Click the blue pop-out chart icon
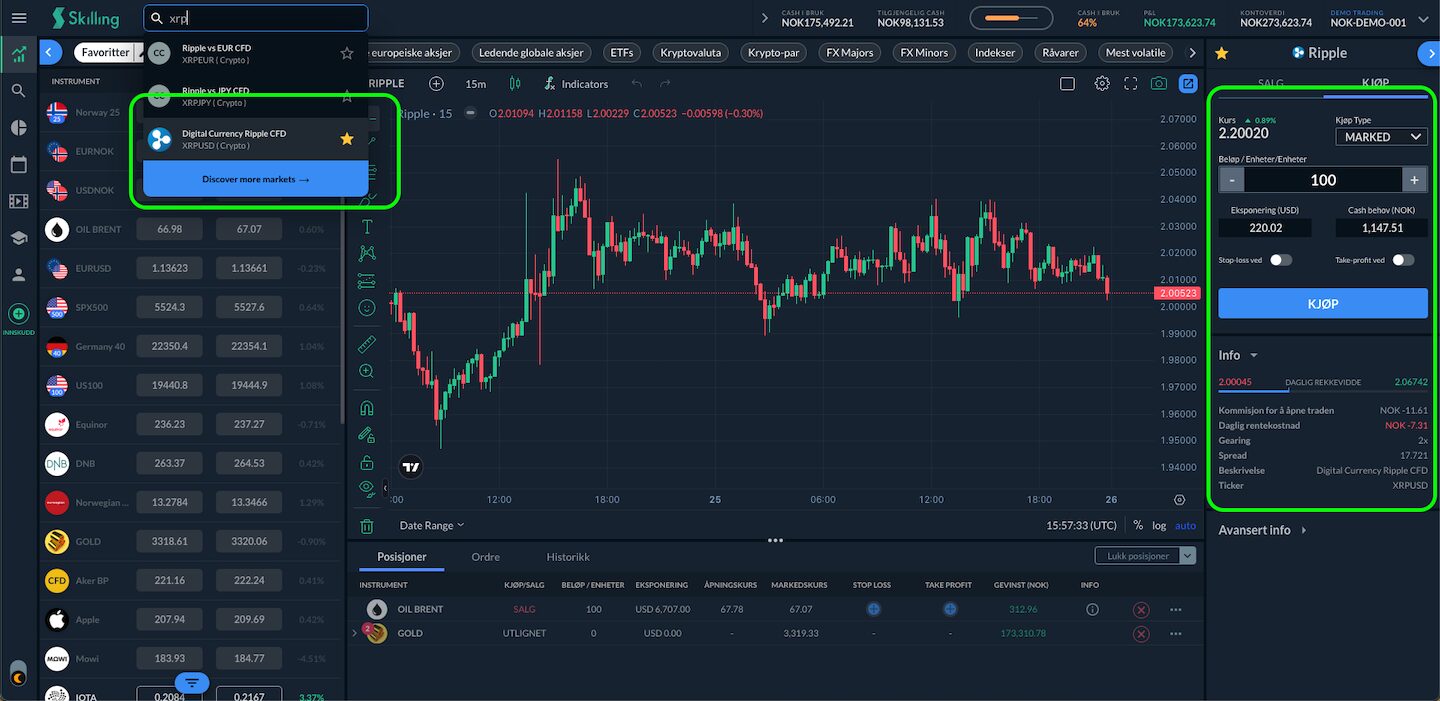1440x701 pixels. [x=1188, y=84]
